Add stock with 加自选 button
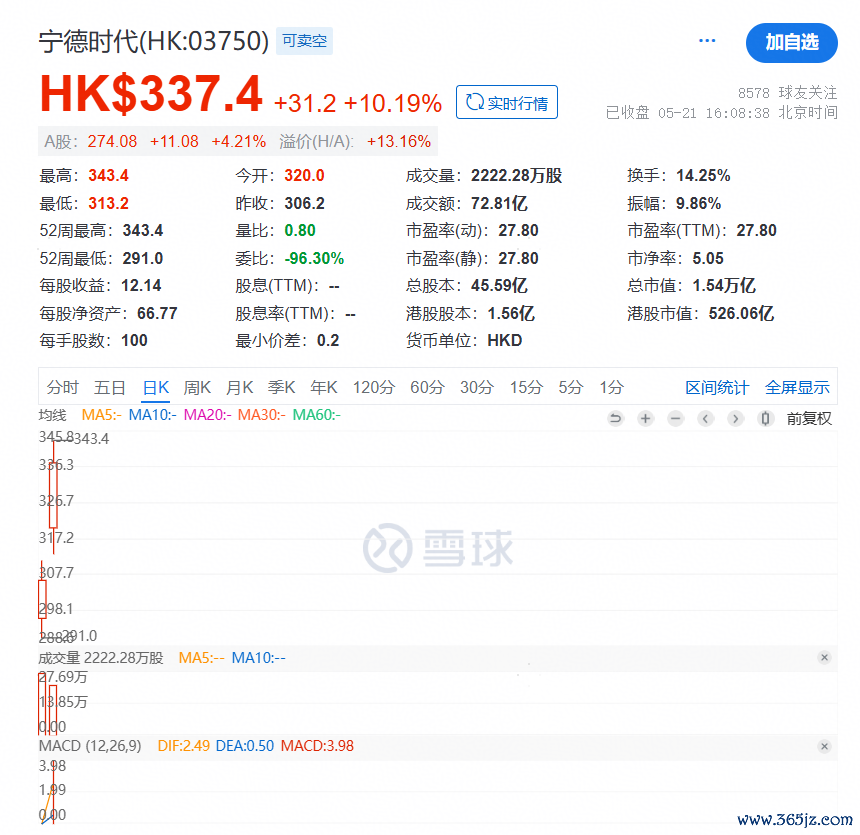The height and width of the screenshot is (835, 860). pos(791,43)
